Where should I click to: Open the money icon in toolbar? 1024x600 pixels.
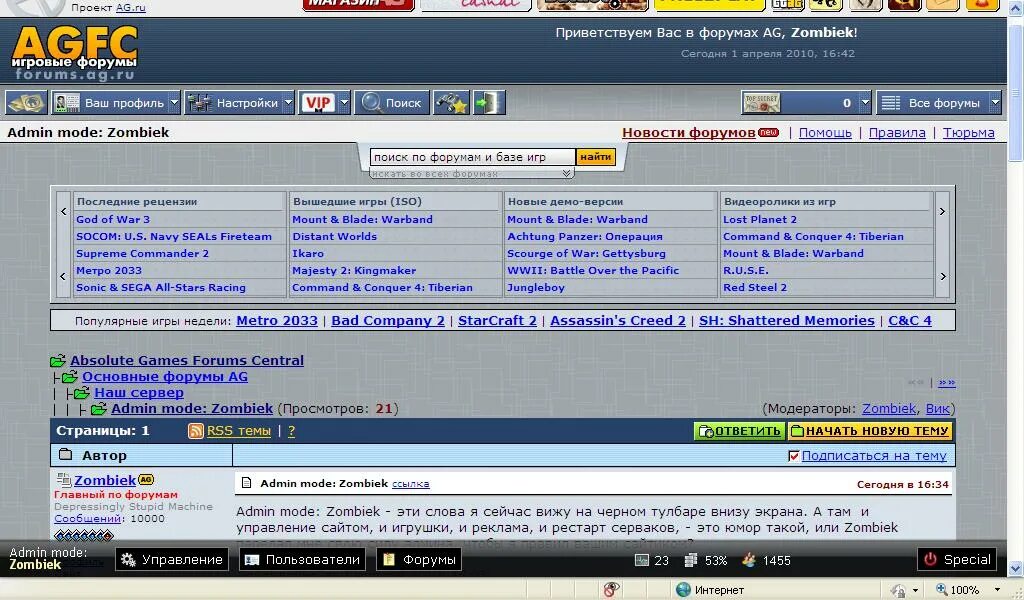[x=26, y=103]
